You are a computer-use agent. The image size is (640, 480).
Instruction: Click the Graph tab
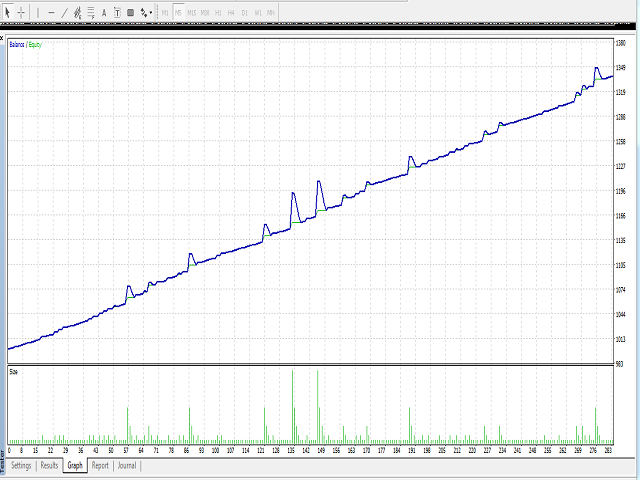tap(75, 466)
